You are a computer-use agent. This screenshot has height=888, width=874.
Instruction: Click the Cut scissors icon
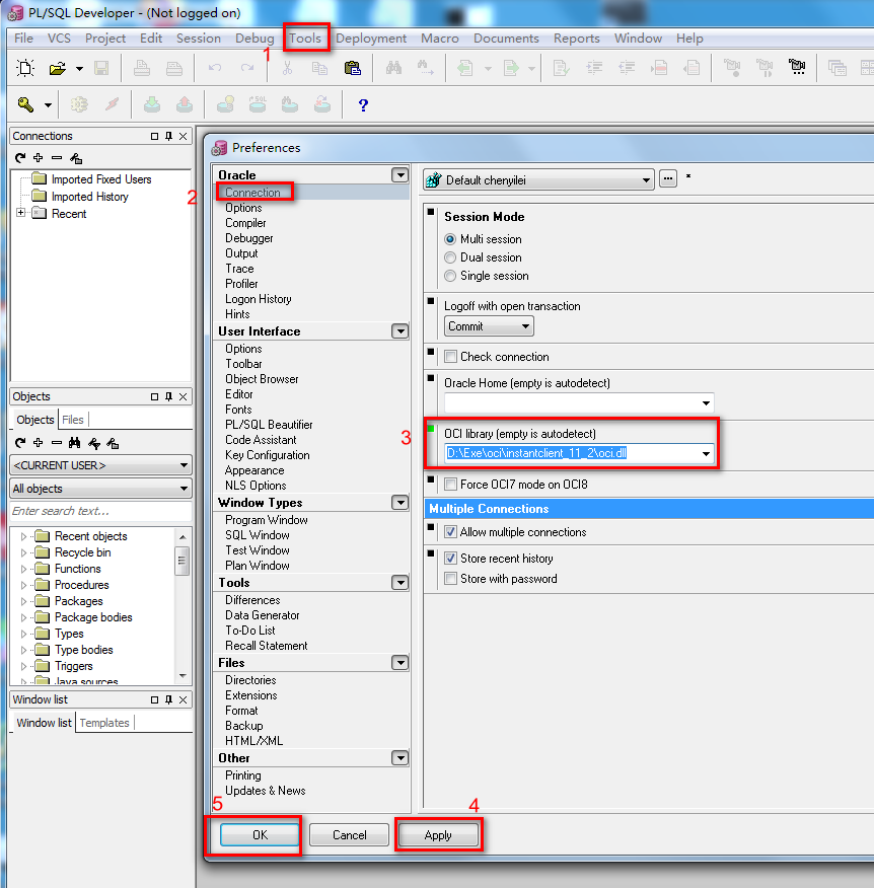pyautogui.click(x=287, y=68)
